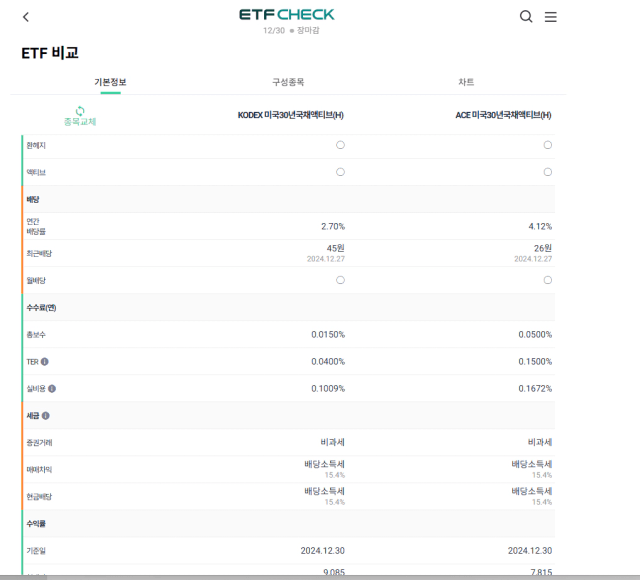
Task: Click the KODEX 최근배당 value 45원
Action: [336, 248]
